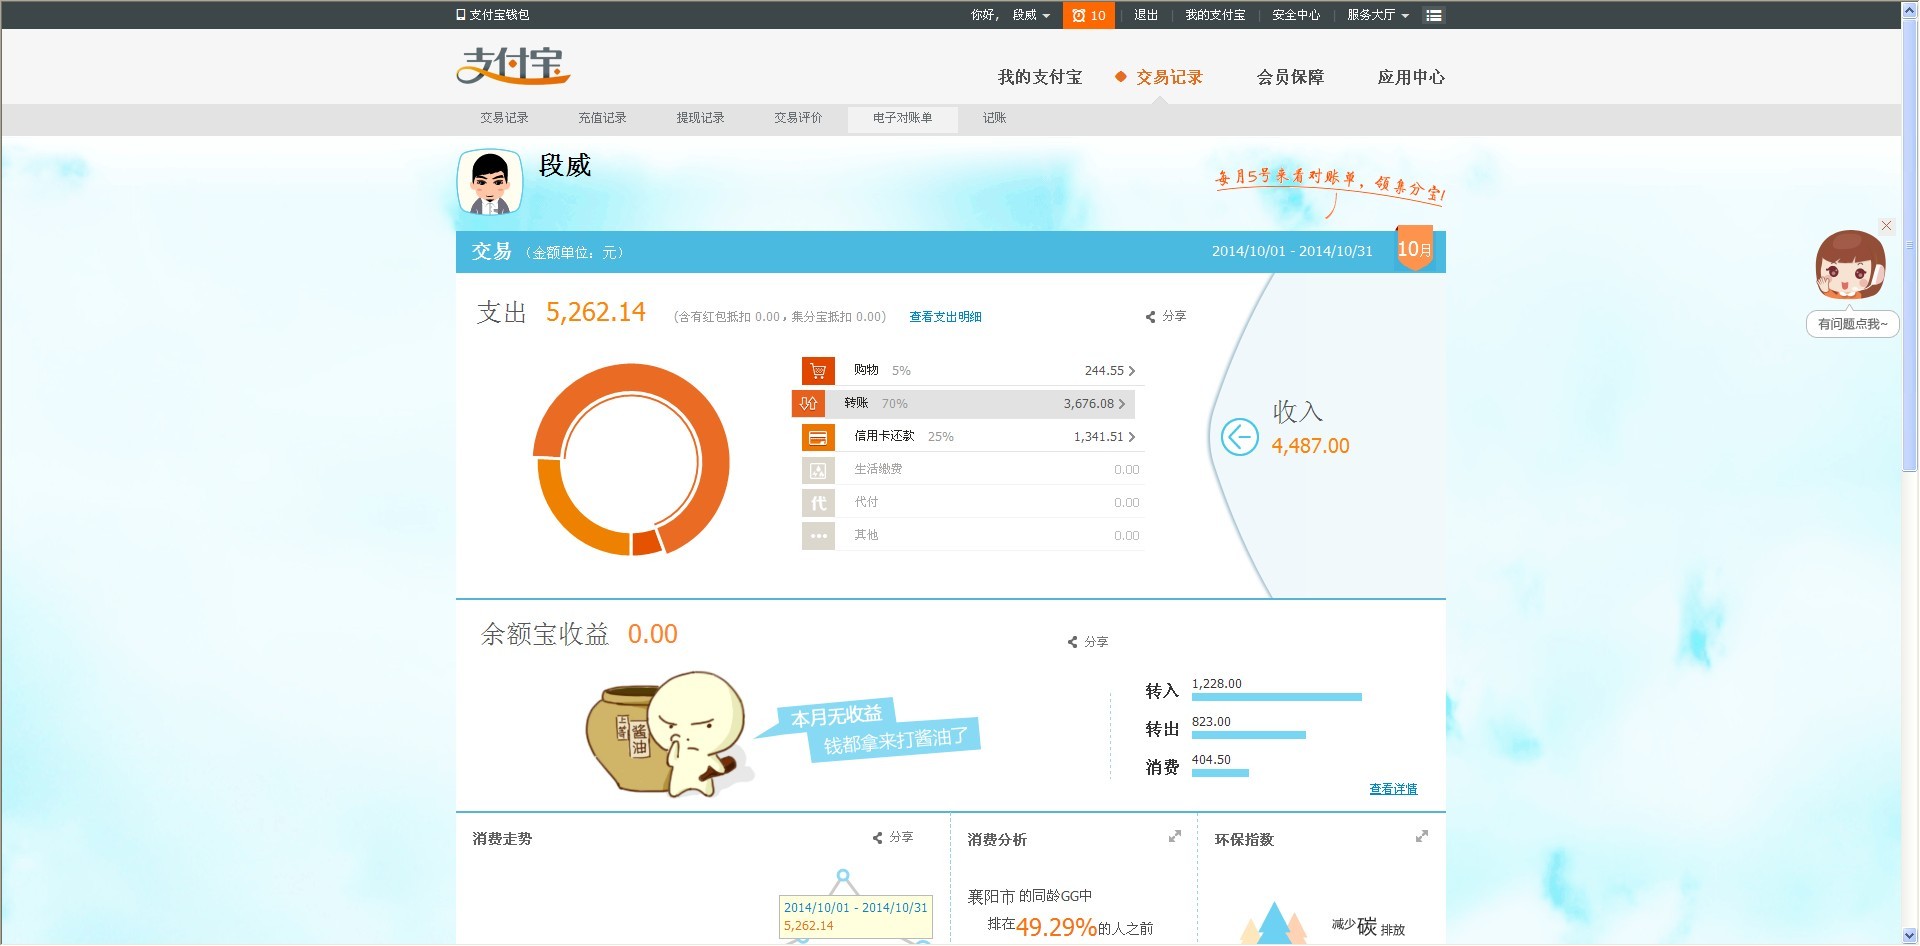Open the 应用中心 main tab
The height and width of the screenshot is (946, 1920).
click(1411, 77)
